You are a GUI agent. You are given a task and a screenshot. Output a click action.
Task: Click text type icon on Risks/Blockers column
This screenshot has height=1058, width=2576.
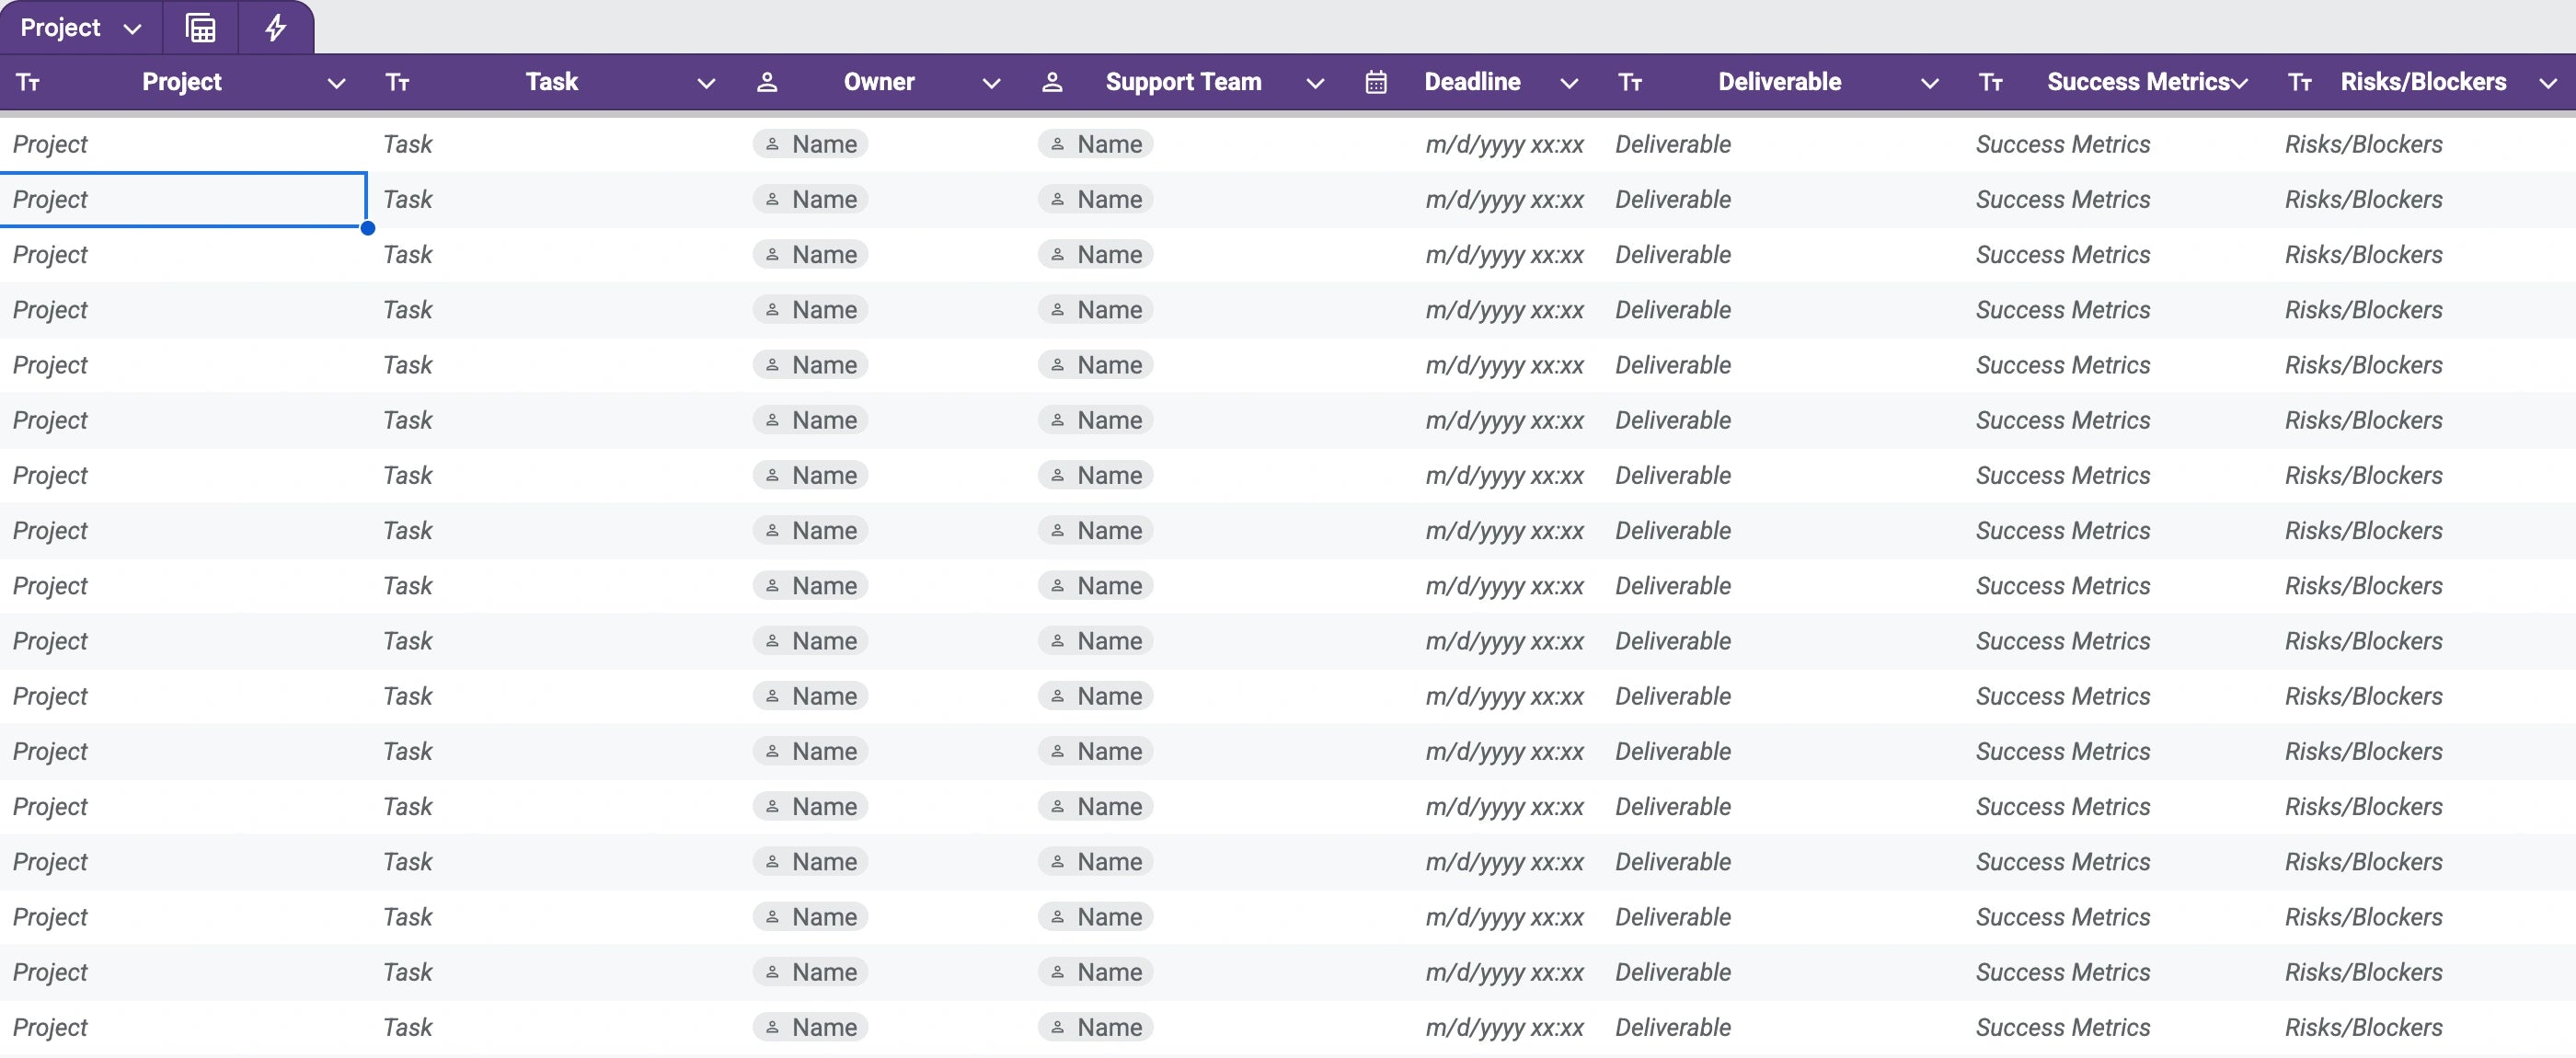coord(2299,83)
